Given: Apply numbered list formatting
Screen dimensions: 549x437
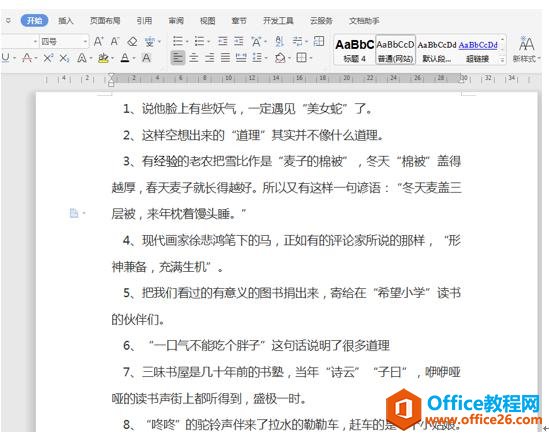Looking at the screenshot, I should tap(199, 41).
